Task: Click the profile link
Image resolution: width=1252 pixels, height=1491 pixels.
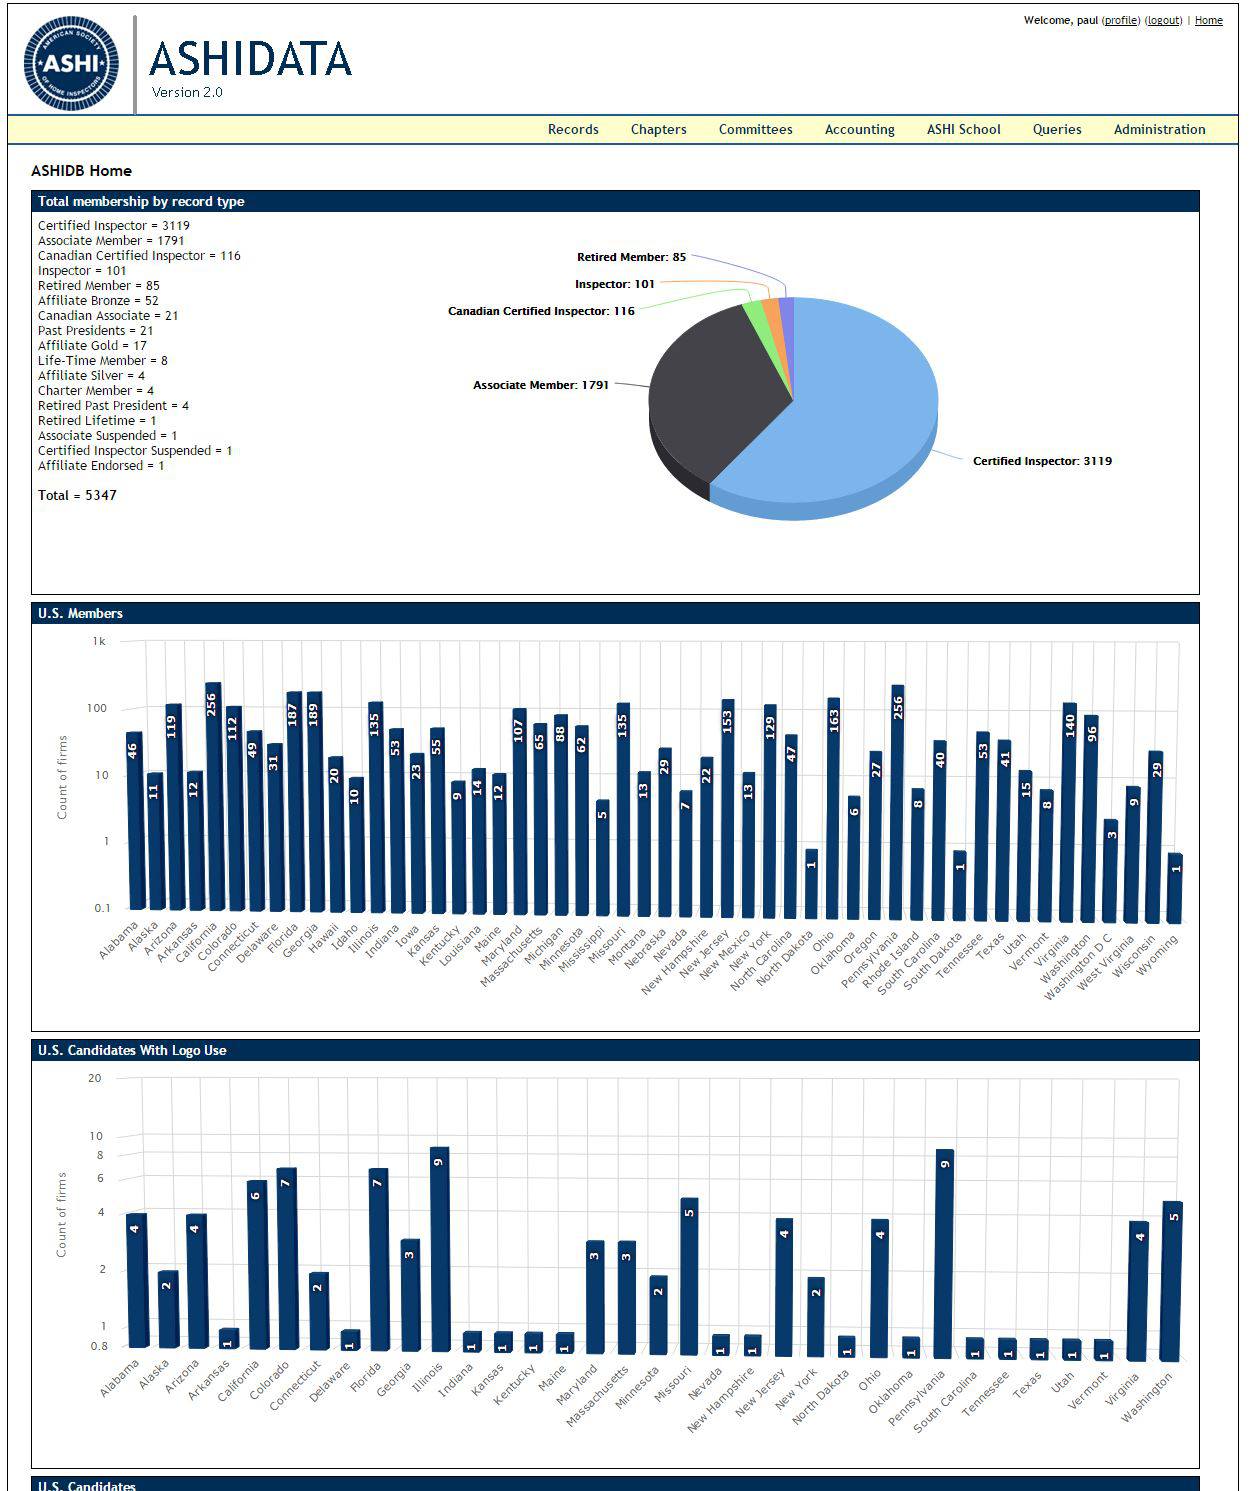Action: point(1121,20)
